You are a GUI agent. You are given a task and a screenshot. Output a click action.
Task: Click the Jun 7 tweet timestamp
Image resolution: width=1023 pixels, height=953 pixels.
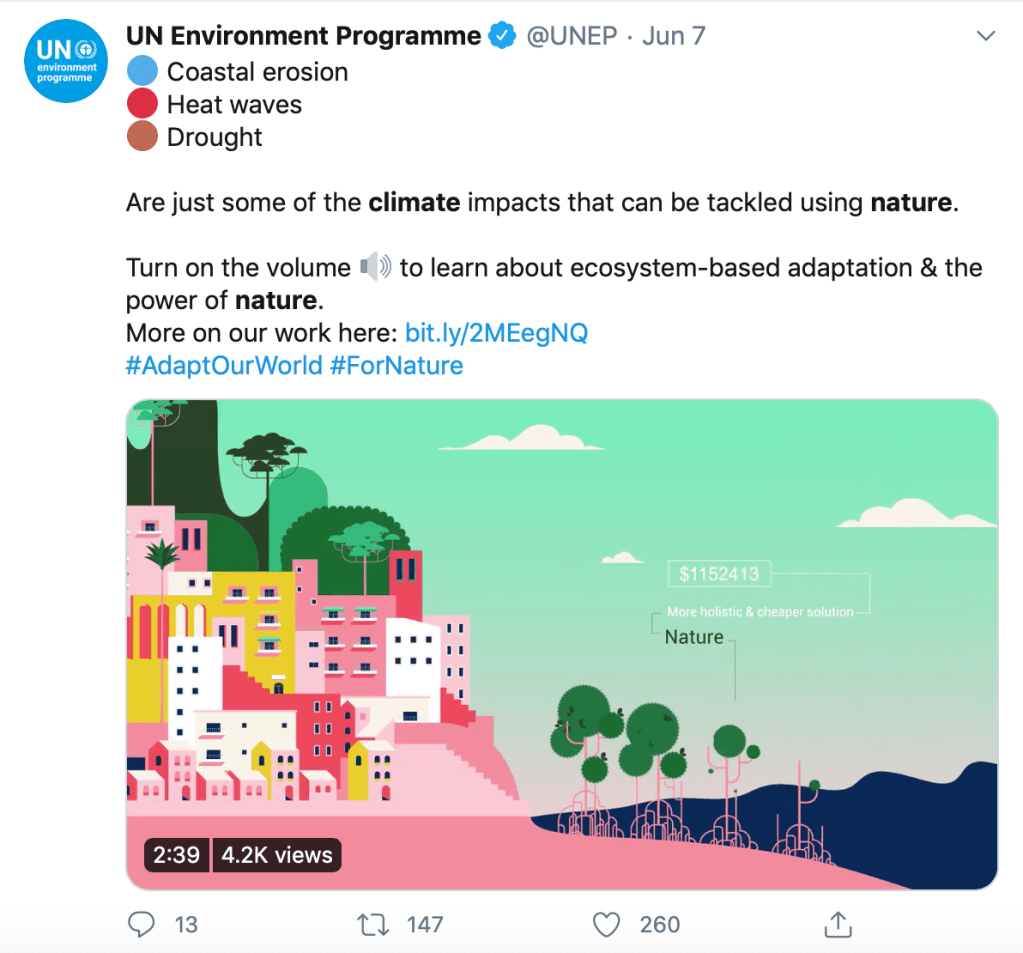[x=674, y=37]
